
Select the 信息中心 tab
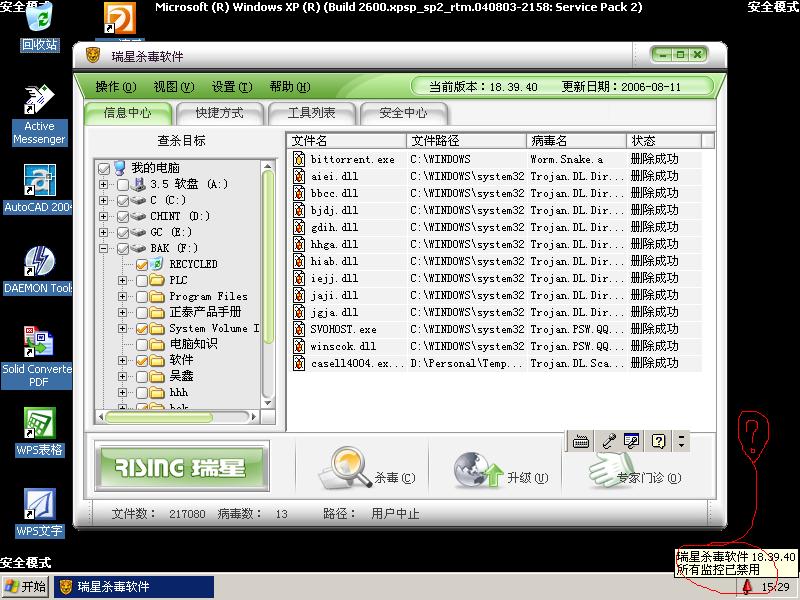(x=128, y=113)
